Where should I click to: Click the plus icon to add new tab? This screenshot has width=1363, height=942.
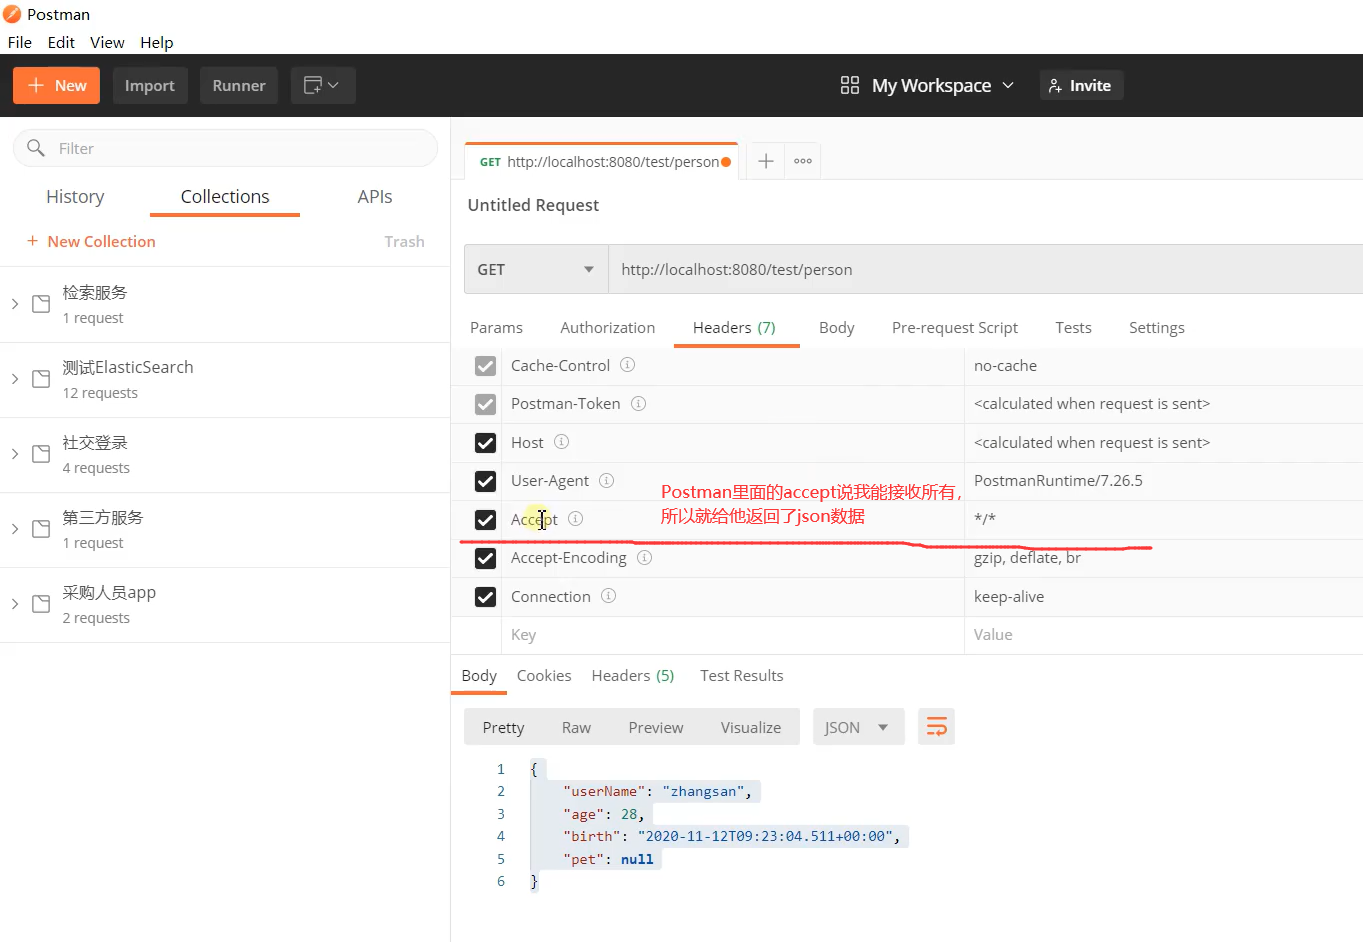(x=766, y=161)
